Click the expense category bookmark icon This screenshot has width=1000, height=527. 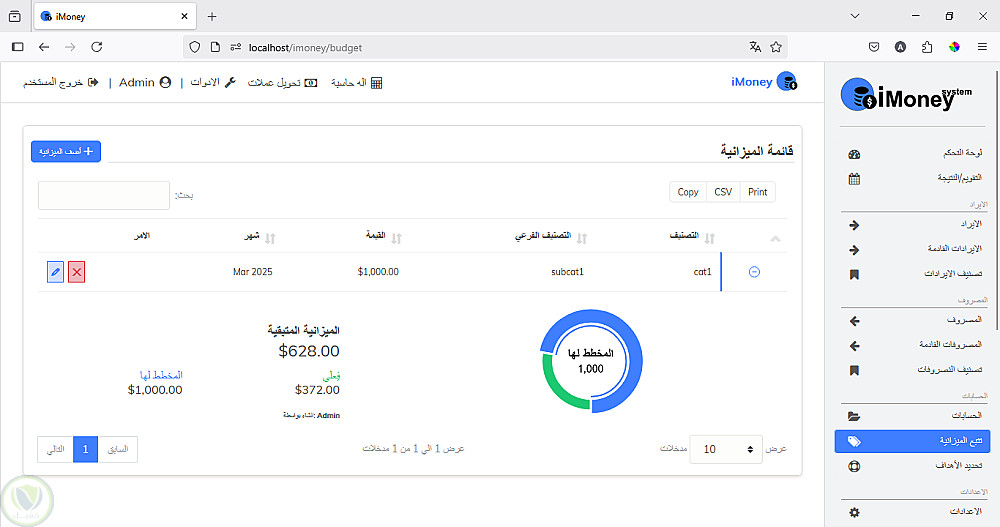(854, 370)
